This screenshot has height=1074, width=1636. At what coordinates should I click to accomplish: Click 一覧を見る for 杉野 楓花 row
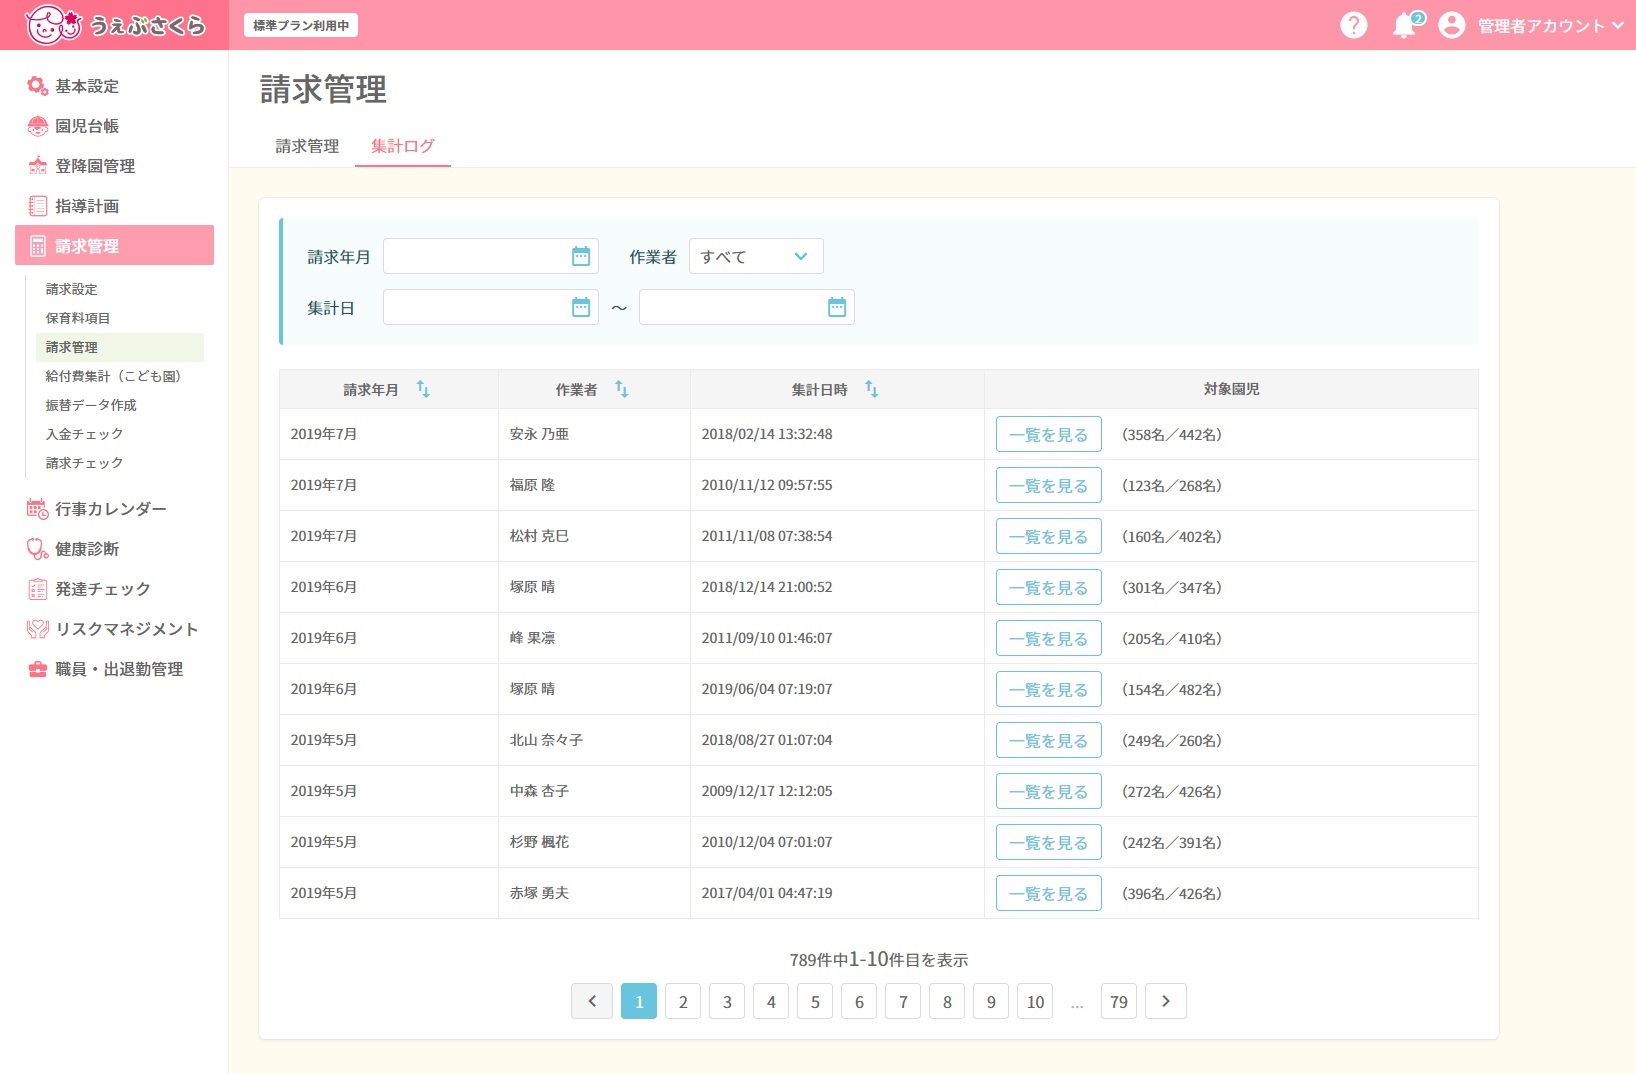1049,842
